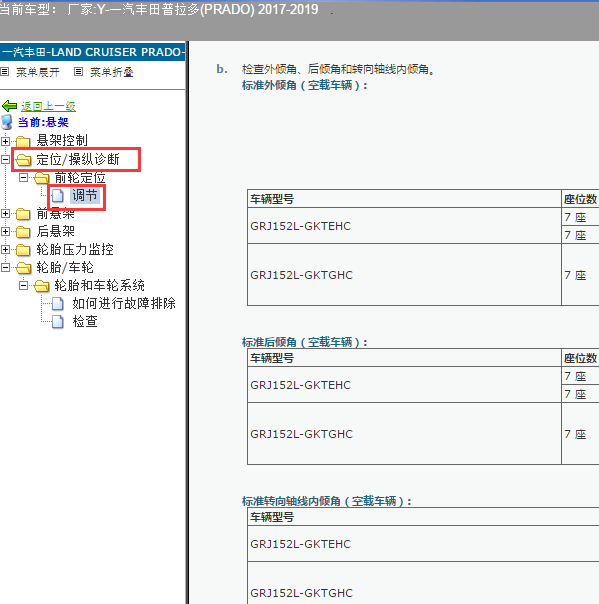599x604 pixels.
Task: Click the 标准转向轴线内倾角 heading
Action: tap(327, 501)
